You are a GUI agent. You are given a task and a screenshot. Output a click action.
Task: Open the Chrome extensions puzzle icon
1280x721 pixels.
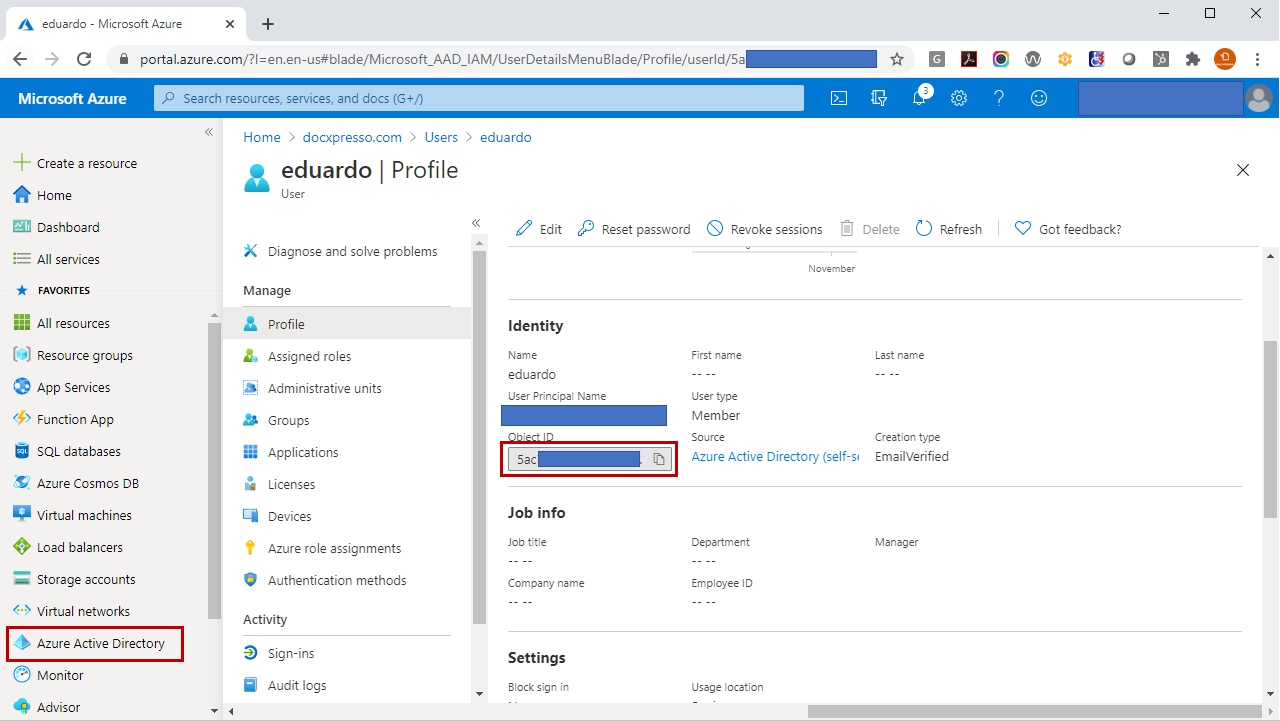1192,59
